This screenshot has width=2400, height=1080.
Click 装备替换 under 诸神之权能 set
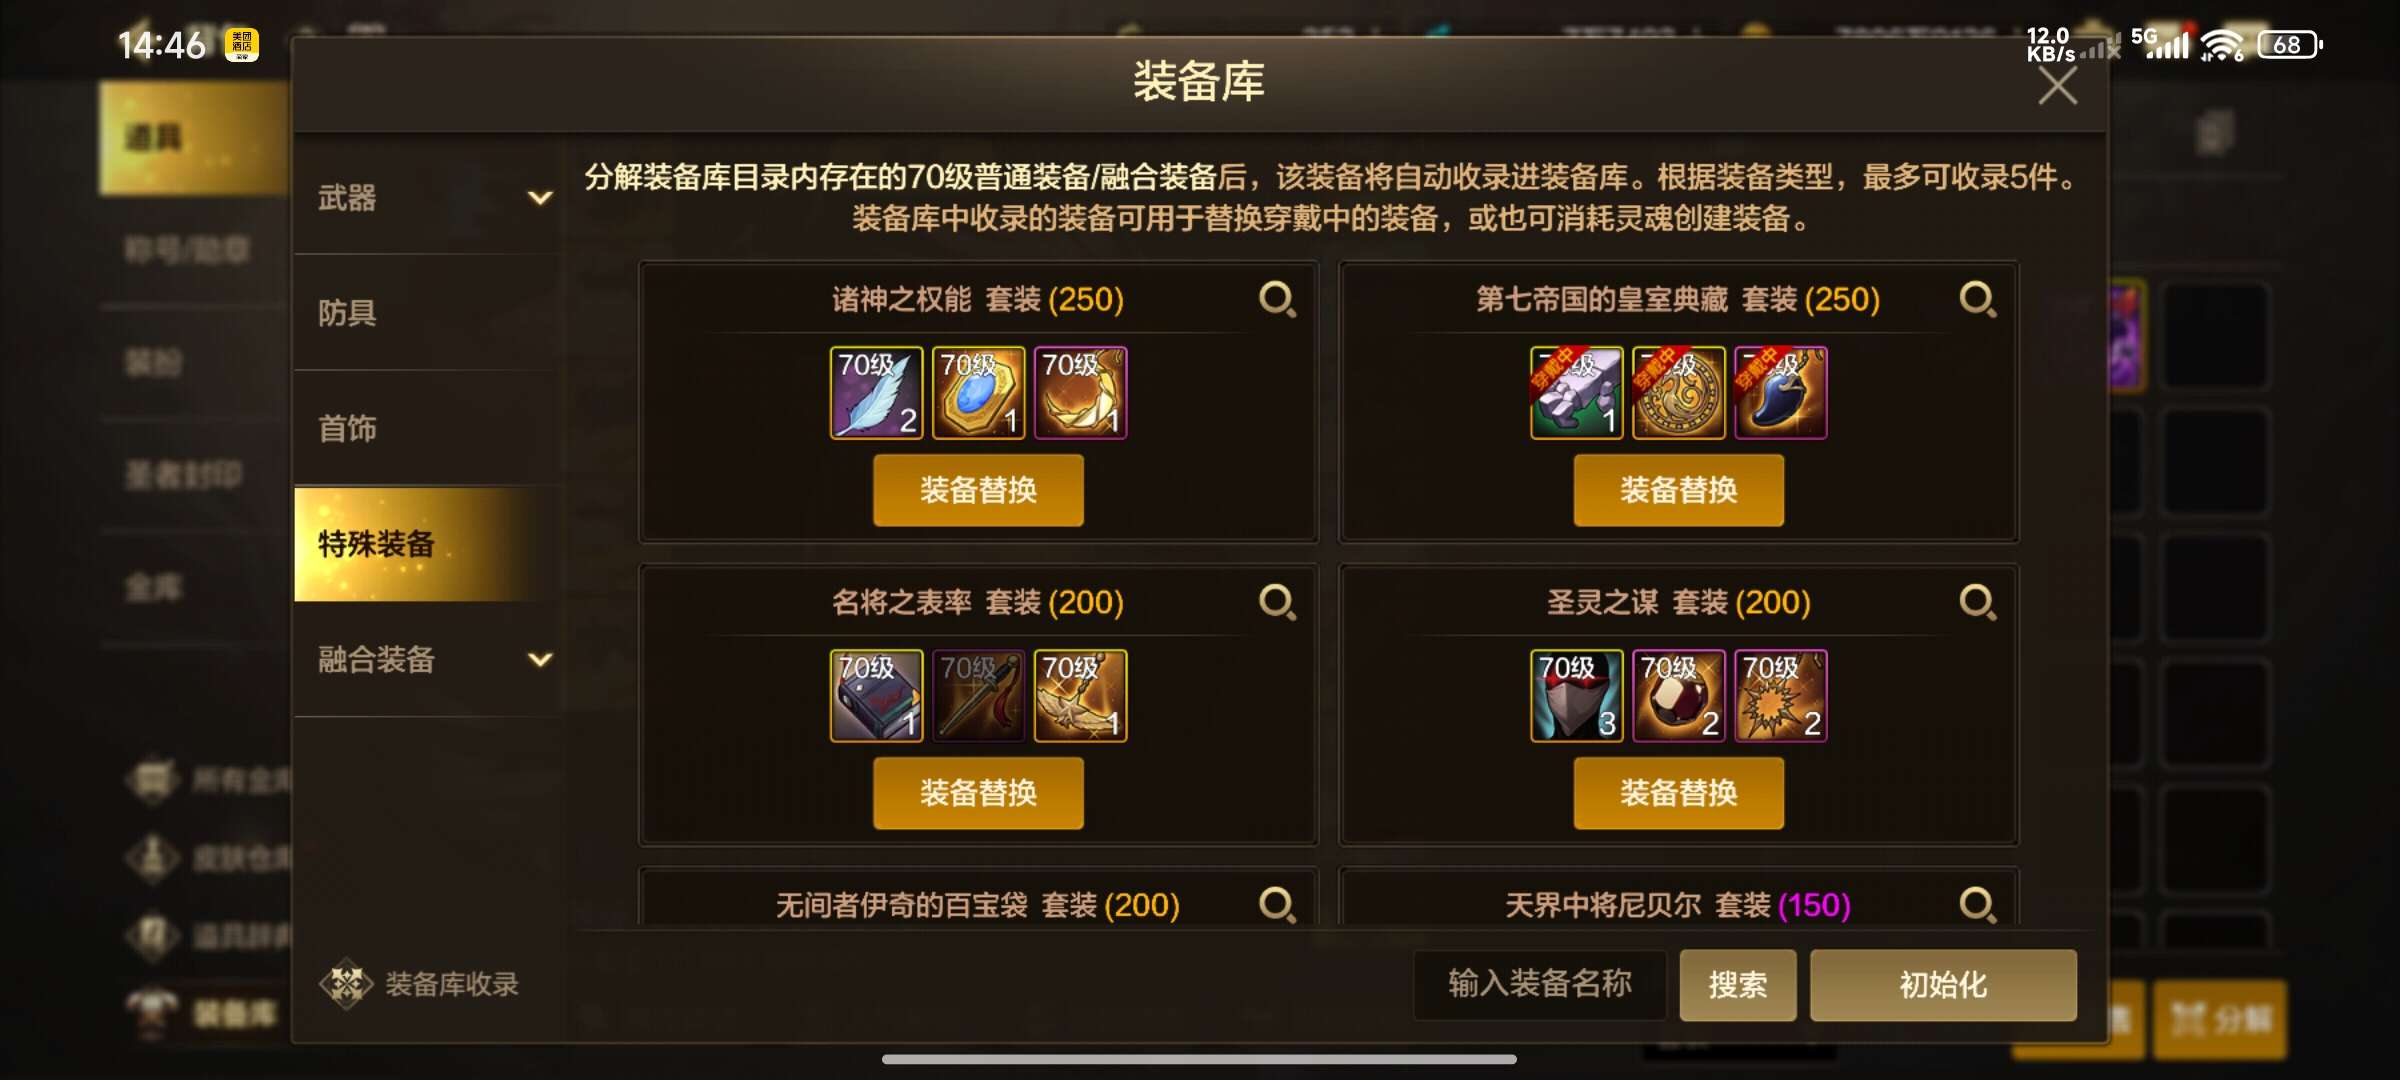click(x=978, y=490)
